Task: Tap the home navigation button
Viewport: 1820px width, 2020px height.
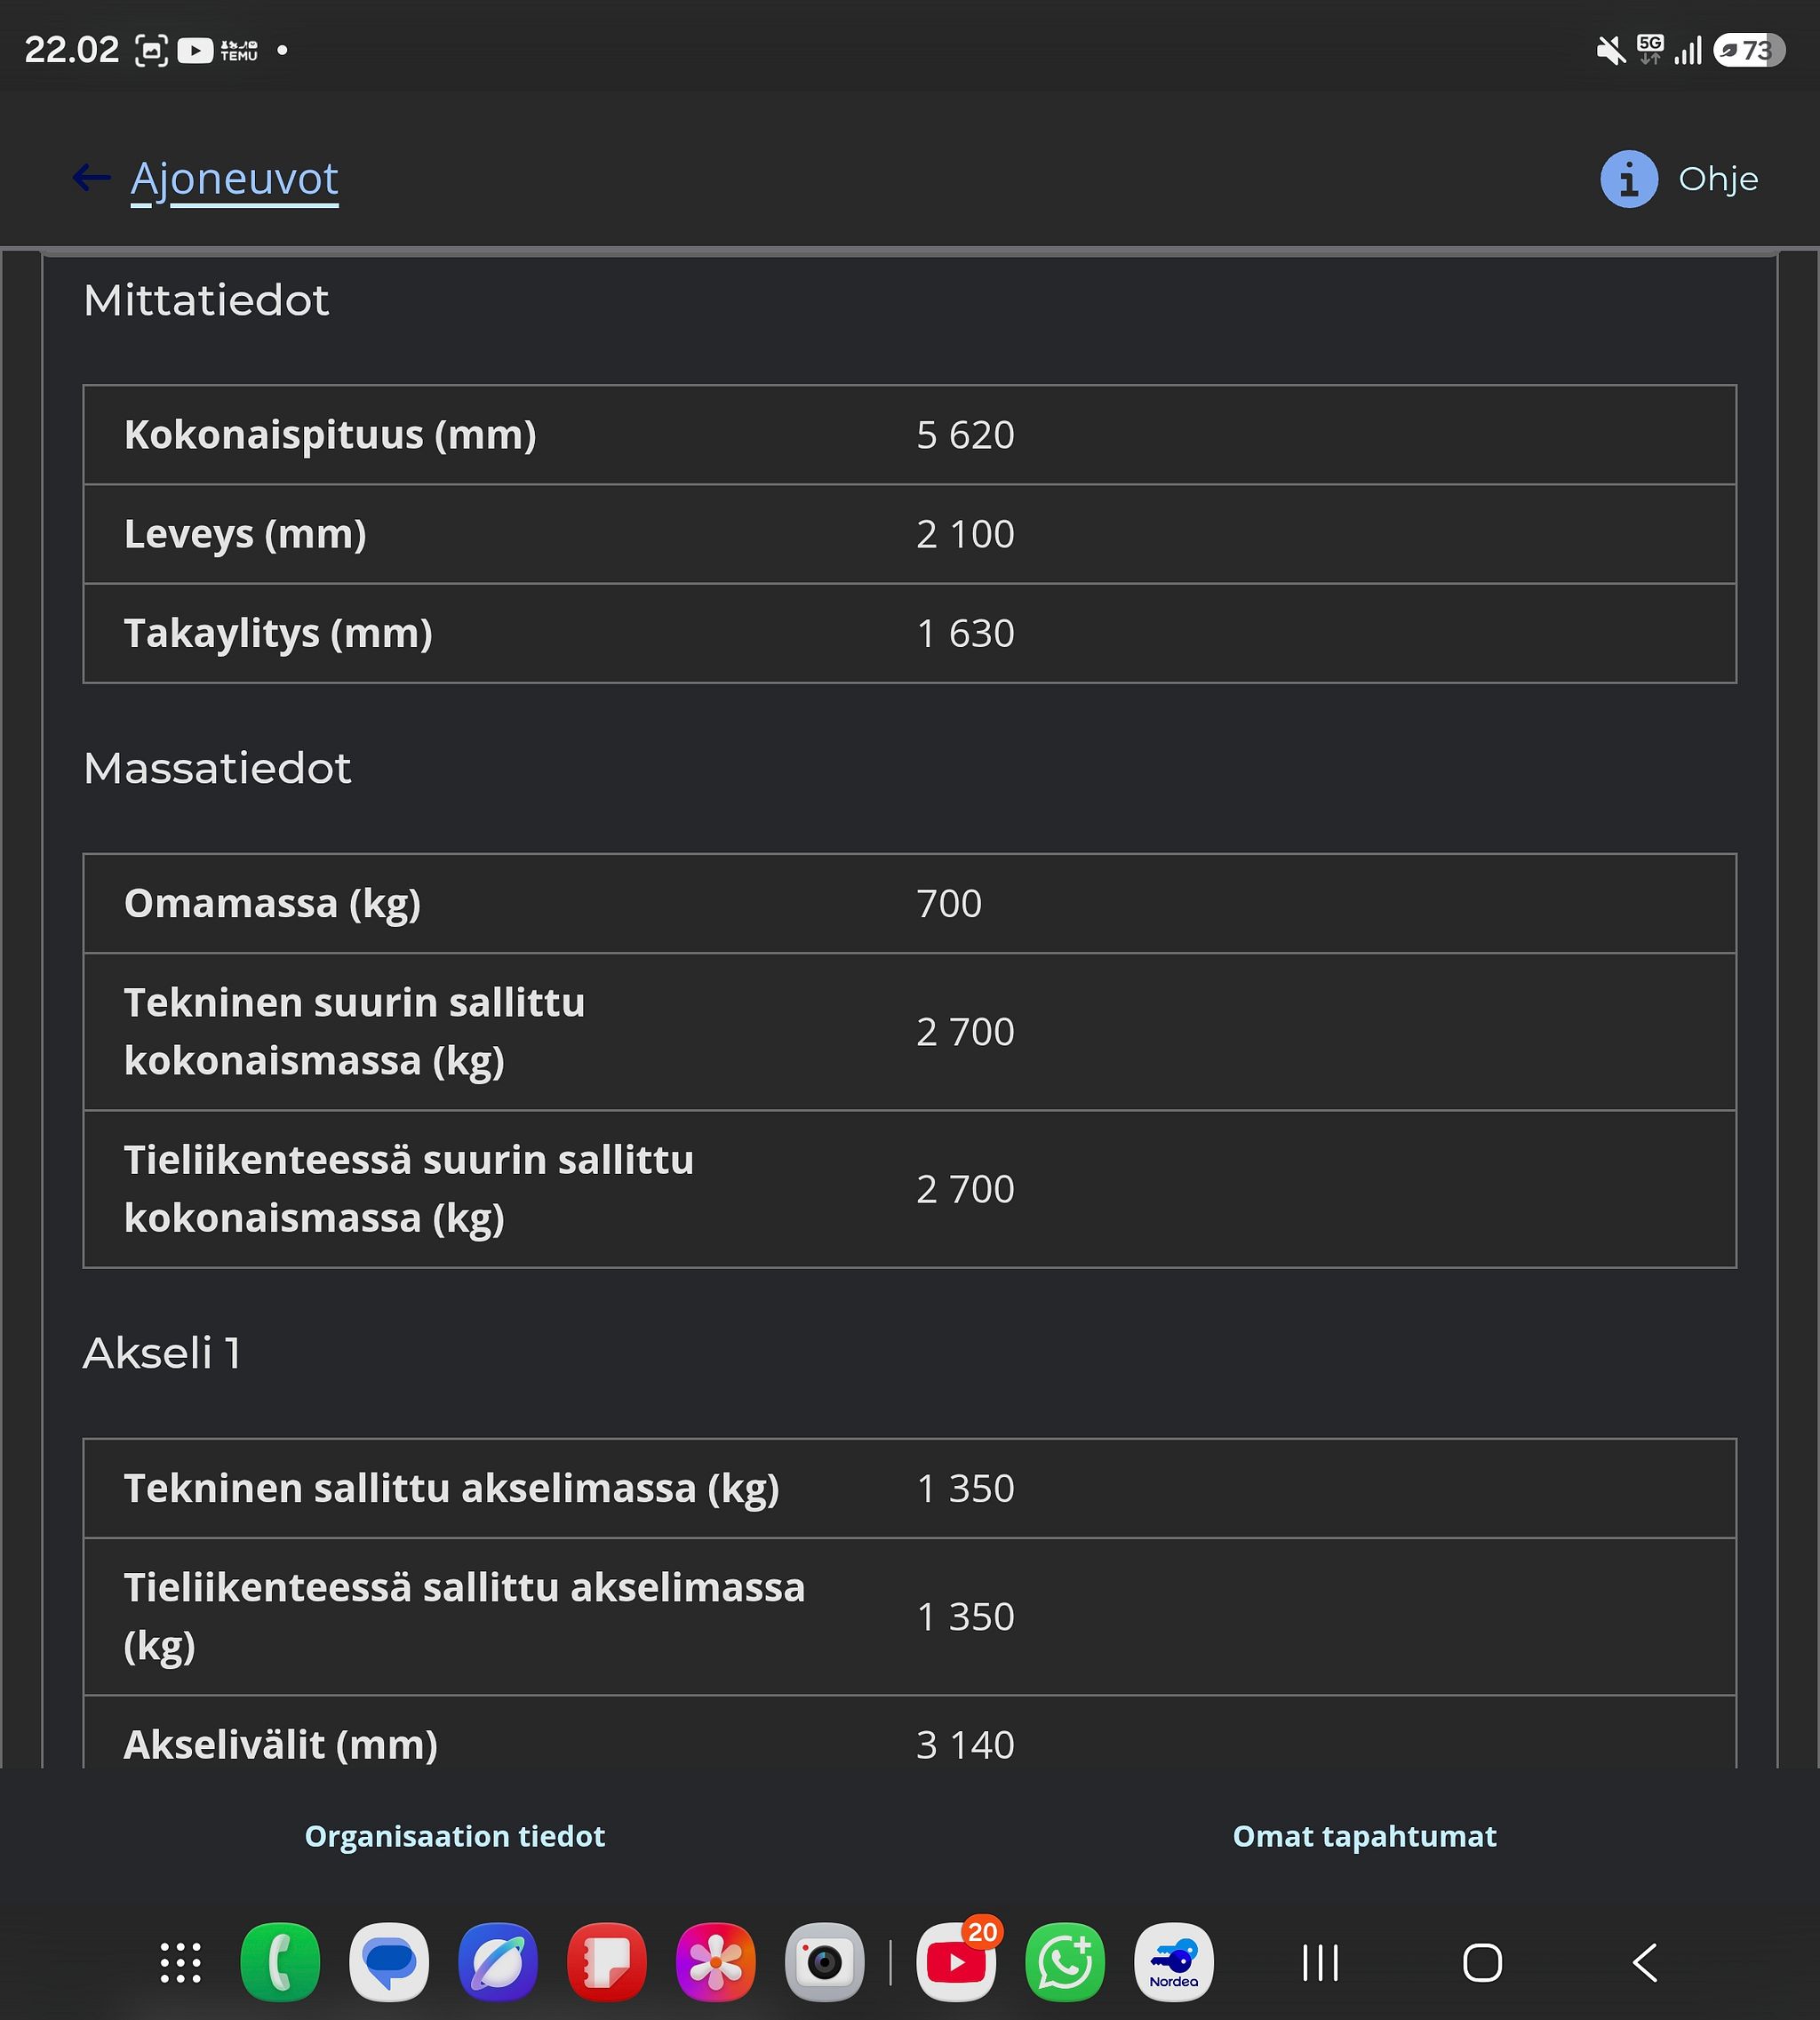Action: pyautogui.click(x=1483, y=1963)
